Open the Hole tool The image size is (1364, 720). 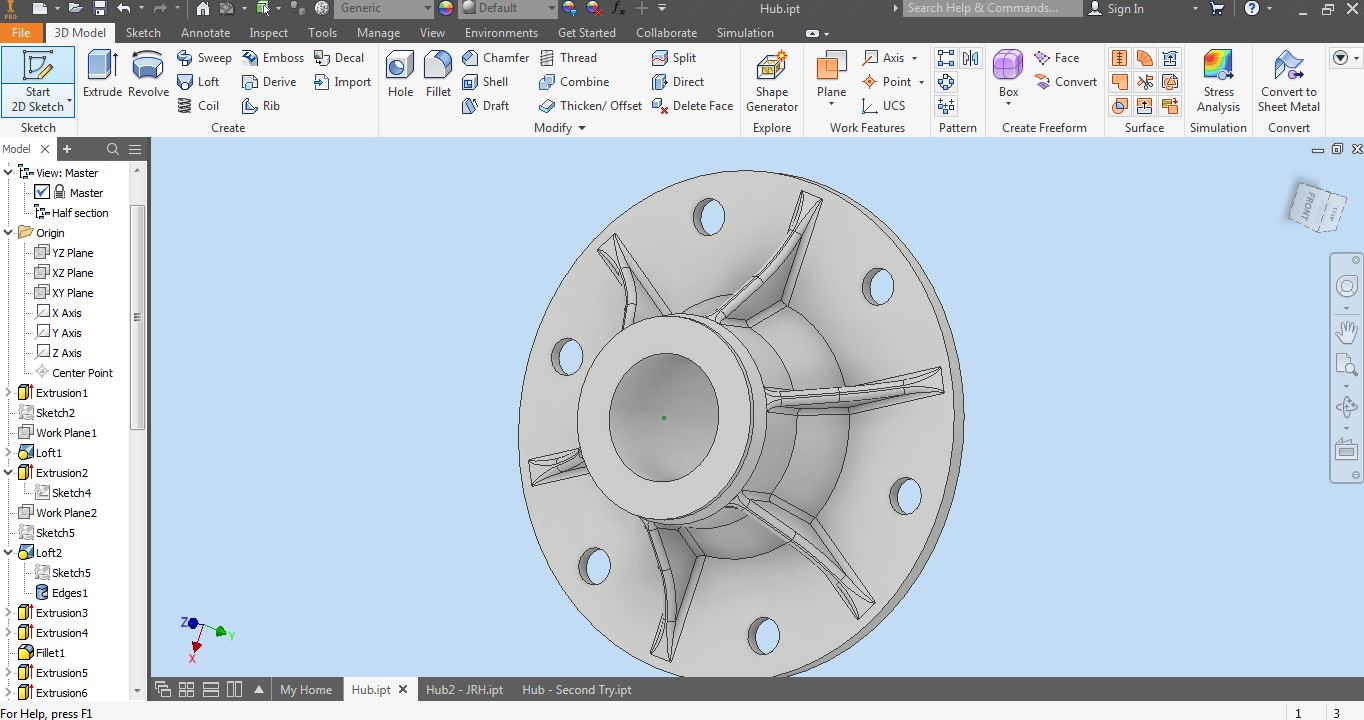(x=400, y=75)
